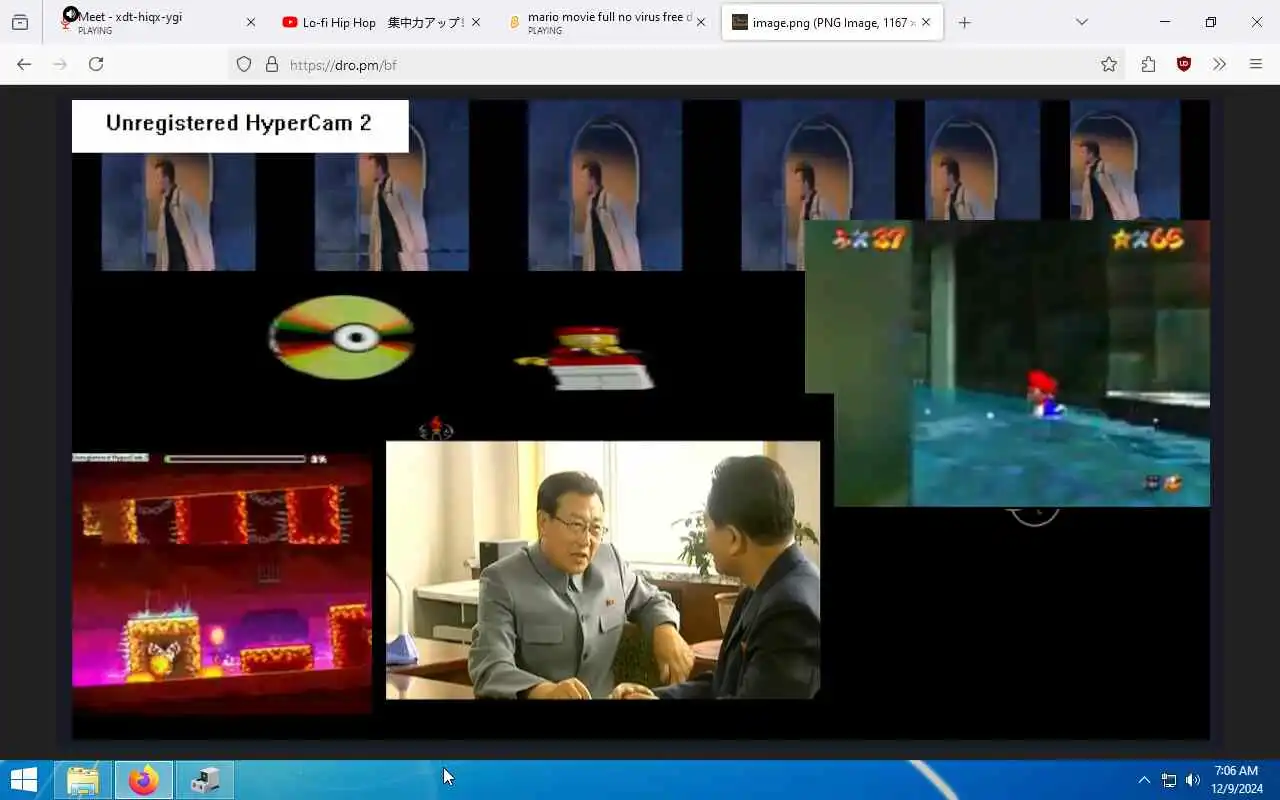Switch to the Meet xdt-hiqx-ygi tab
Viewport: 1280px width, 800px height.
157,22
